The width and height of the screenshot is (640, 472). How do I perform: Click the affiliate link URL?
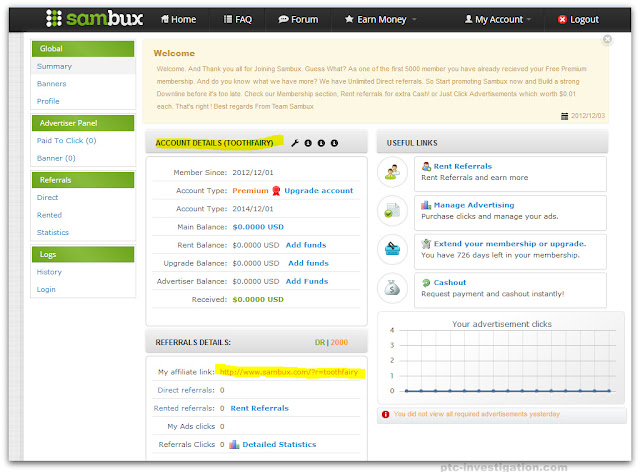coord(289,372)
